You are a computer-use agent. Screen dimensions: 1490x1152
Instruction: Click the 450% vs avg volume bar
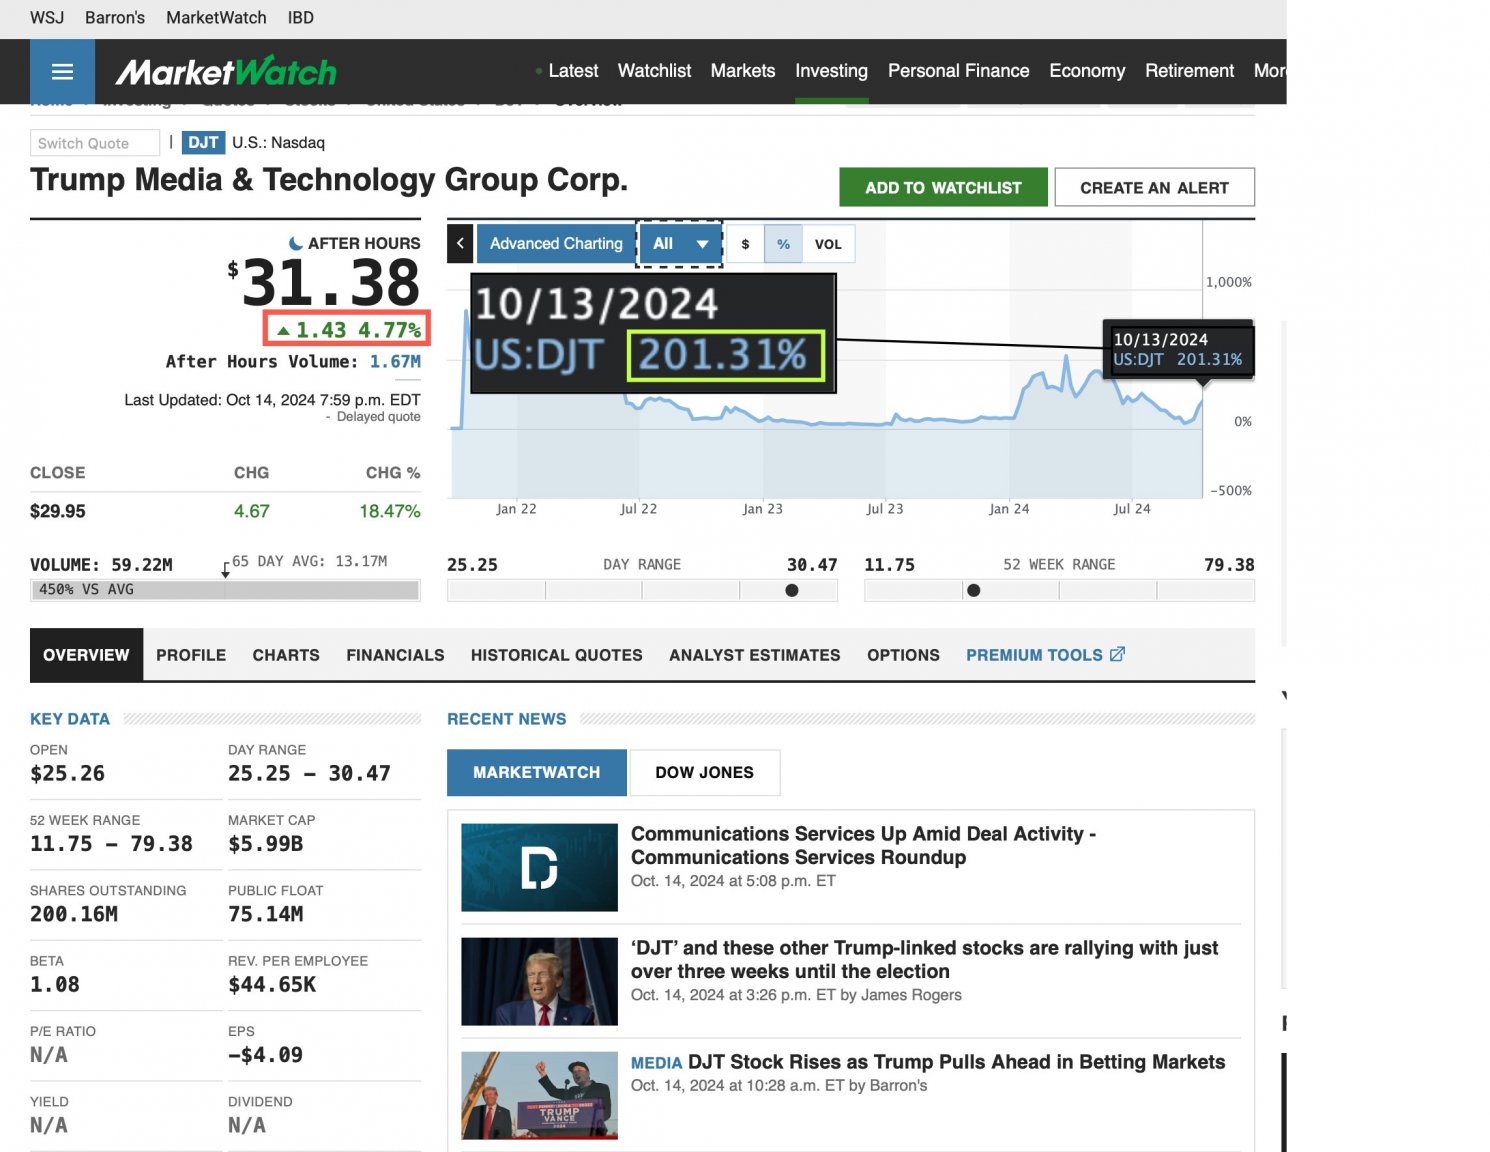[x=225, y=590]
